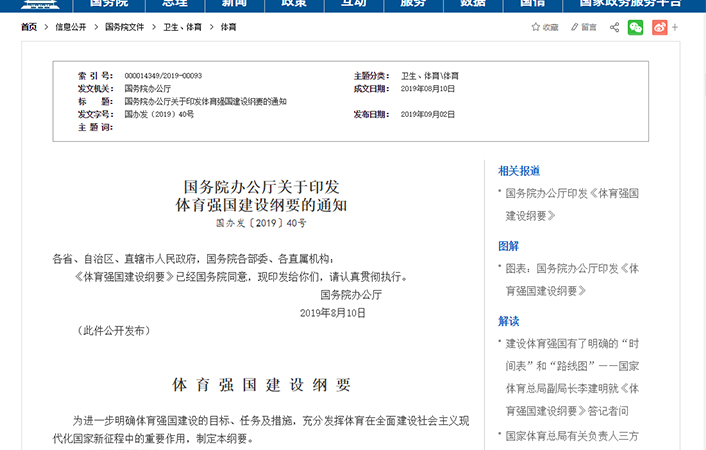Switch to the 新闻 navigation tab
This screenshot has height=450, width=706.
pos(234,3)
